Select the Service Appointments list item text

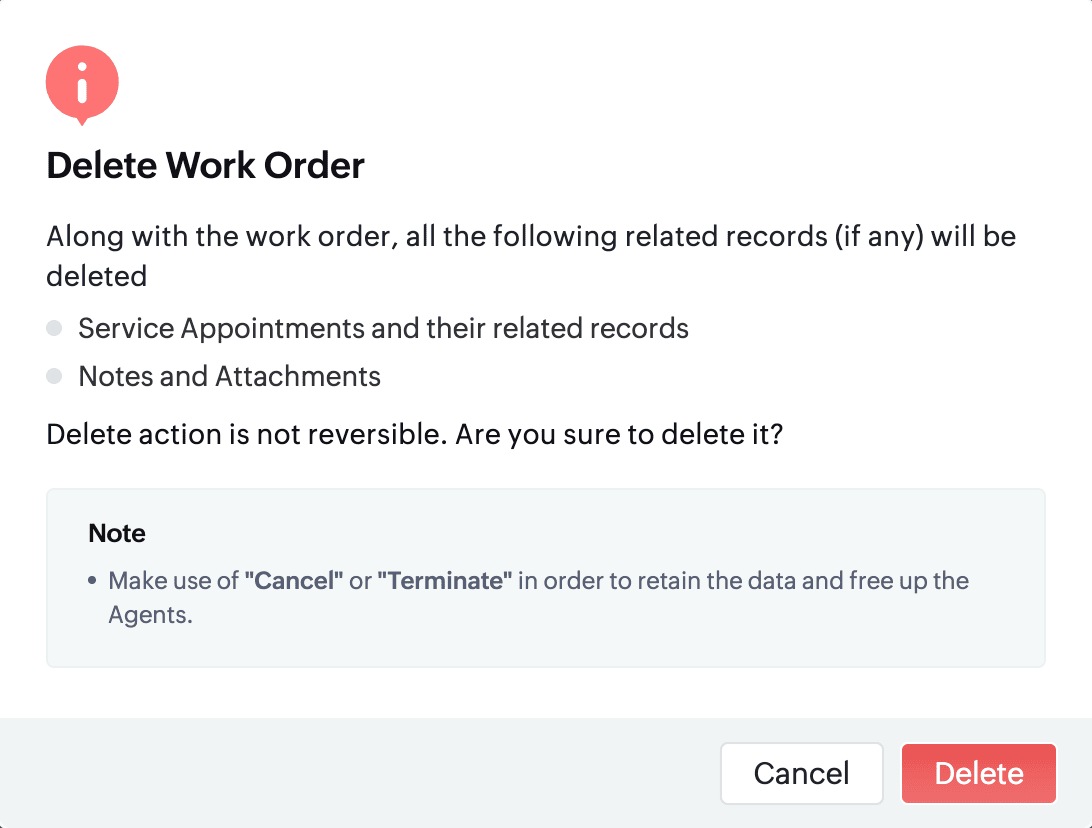click(x=383, y=328)
